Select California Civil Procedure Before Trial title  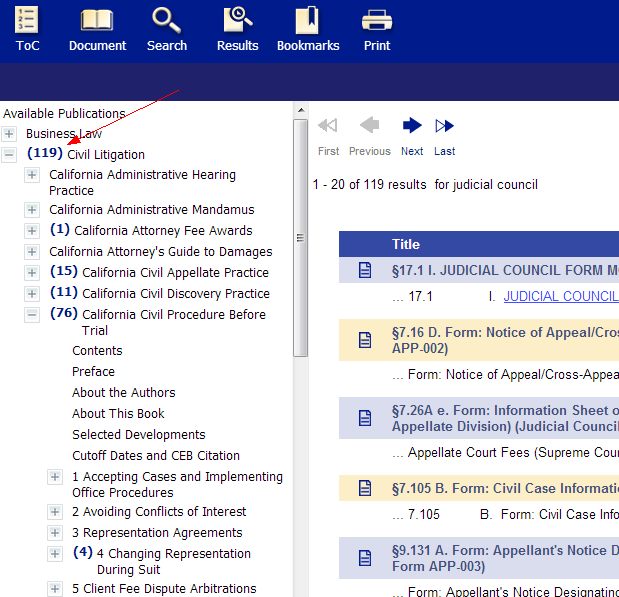point(174,322)
